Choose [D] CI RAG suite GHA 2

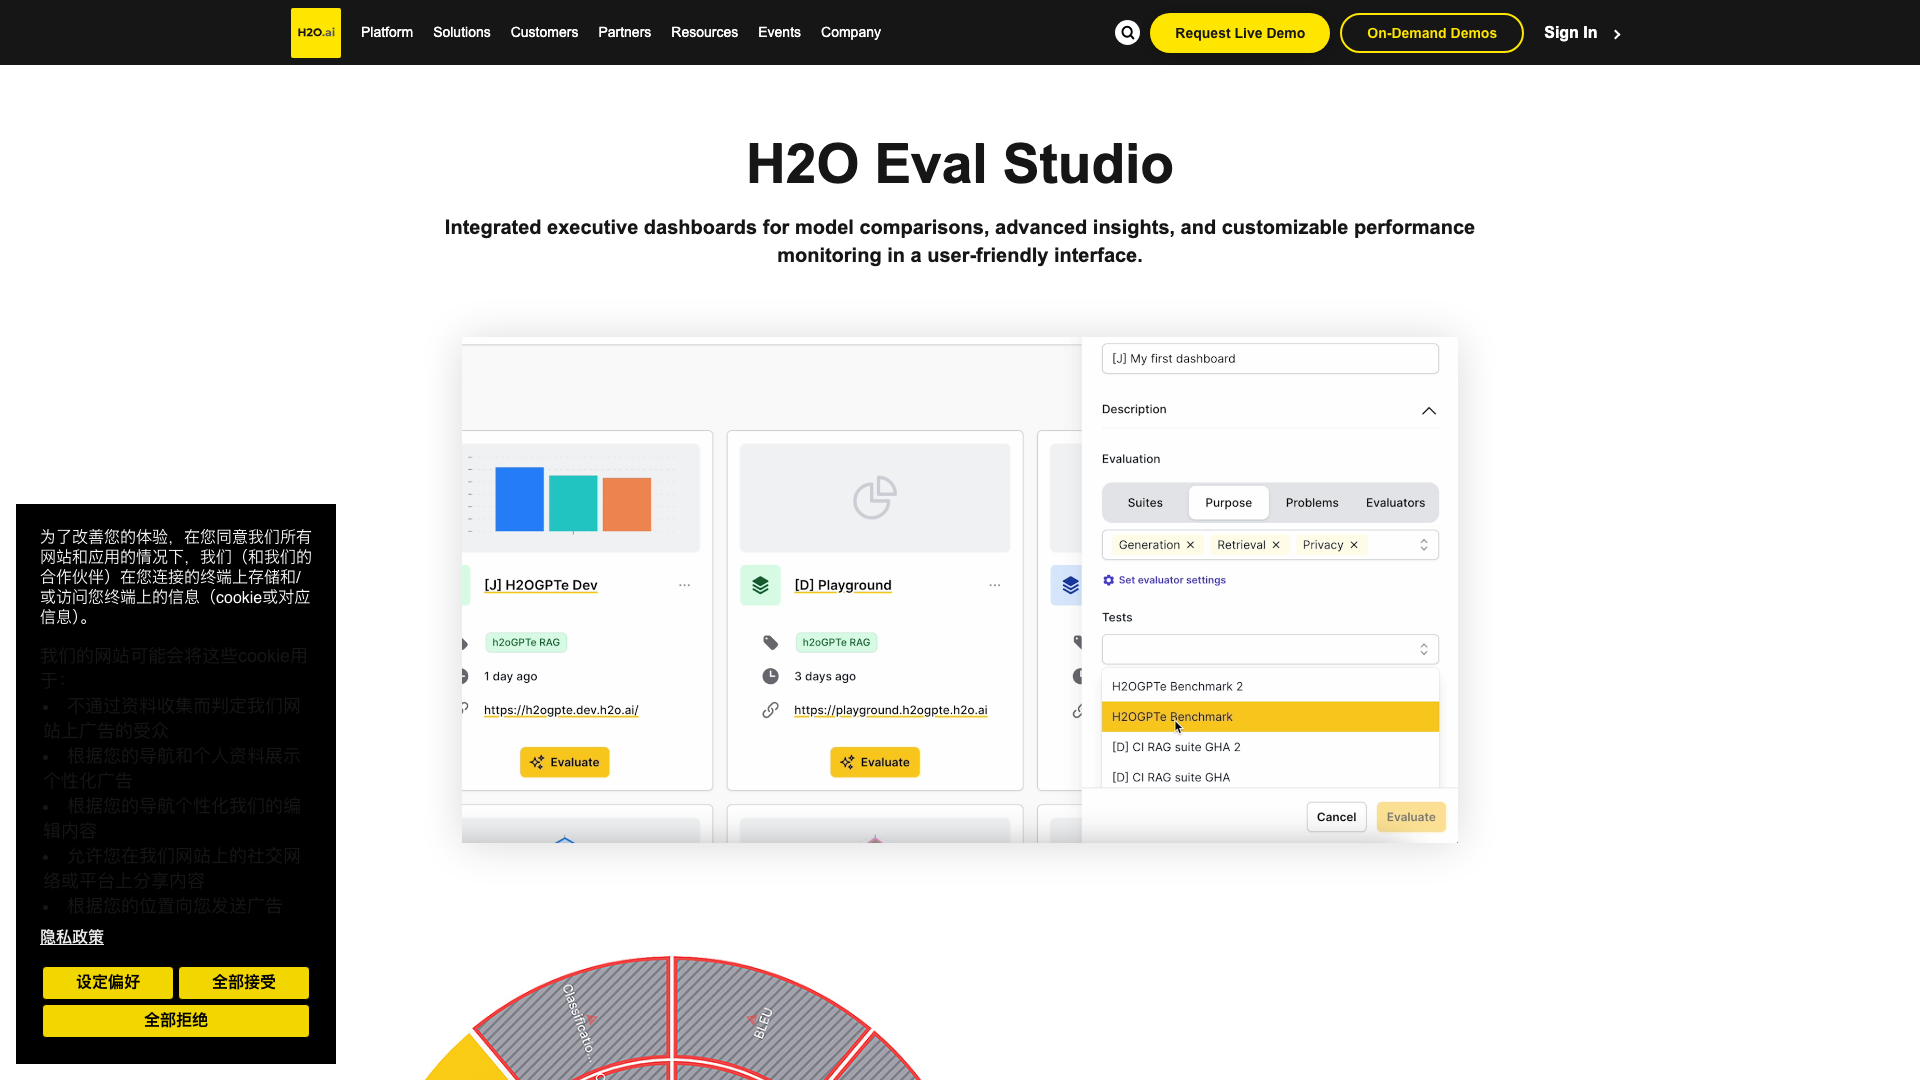coord(1270,747)
